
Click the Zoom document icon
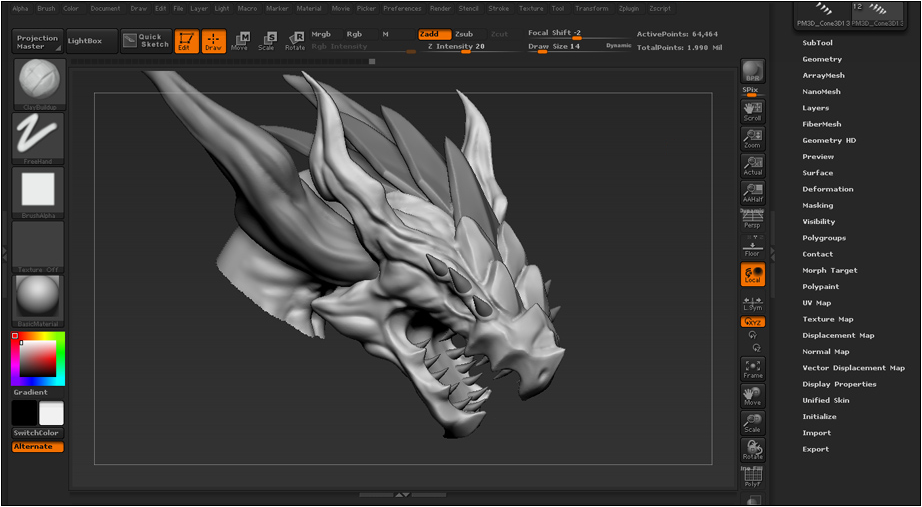753,138
